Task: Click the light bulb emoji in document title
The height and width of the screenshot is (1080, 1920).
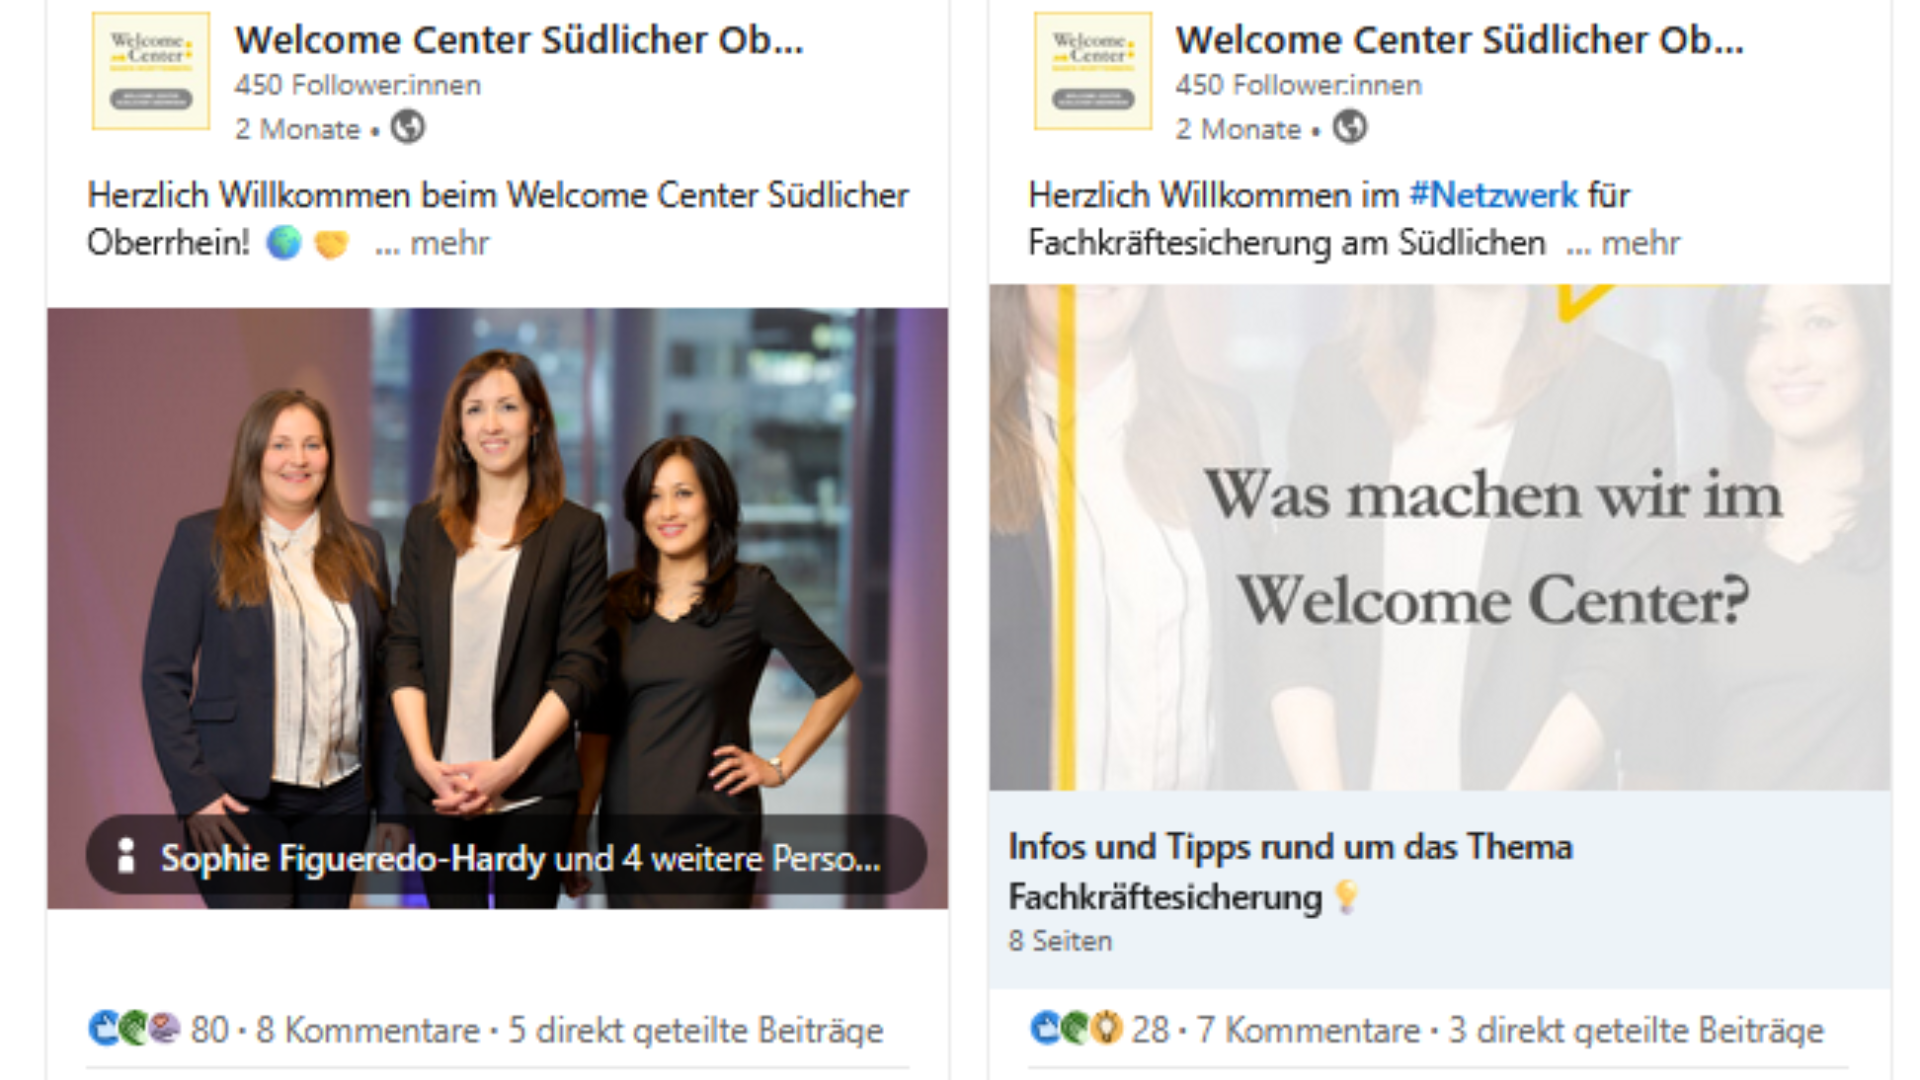Action: coord(1346,896)
